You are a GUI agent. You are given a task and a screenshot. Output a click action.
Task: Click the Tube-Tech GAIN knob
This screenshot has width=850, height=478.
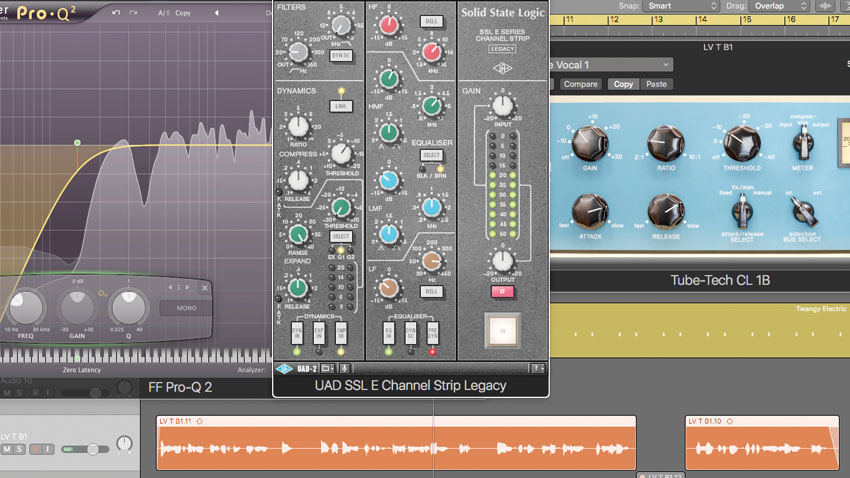click(590, 143)
